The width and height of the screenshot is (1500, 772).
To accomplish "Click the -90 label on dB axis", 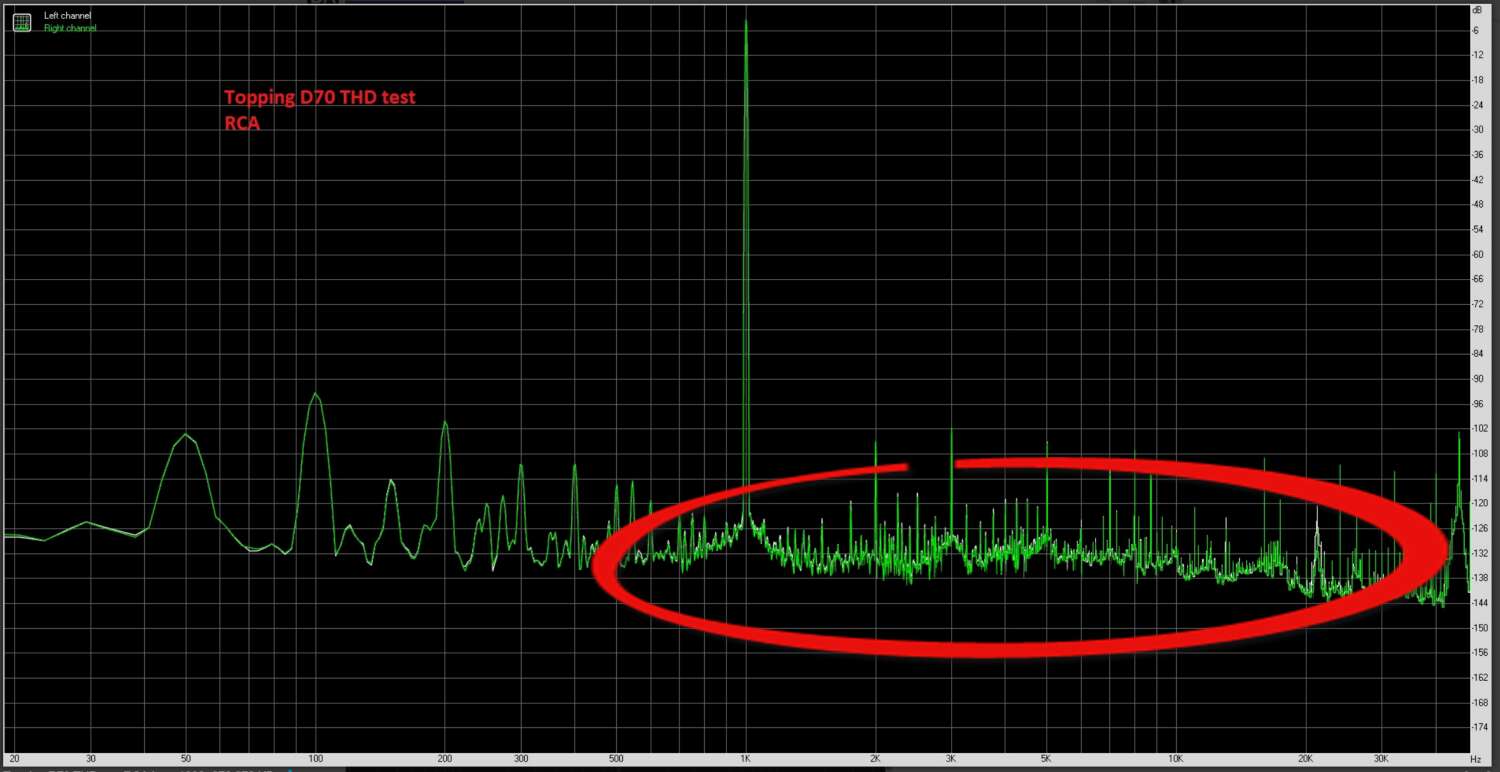I will tap(1477, 378).
